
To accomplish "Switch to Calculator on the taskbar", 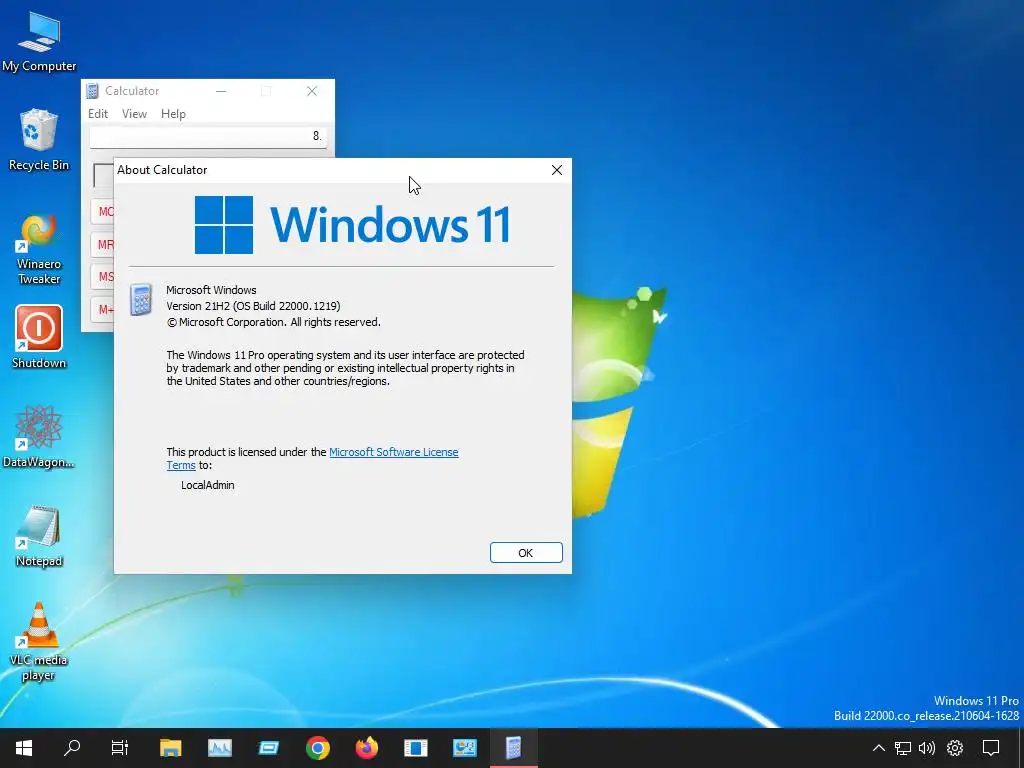I will 513,748.
